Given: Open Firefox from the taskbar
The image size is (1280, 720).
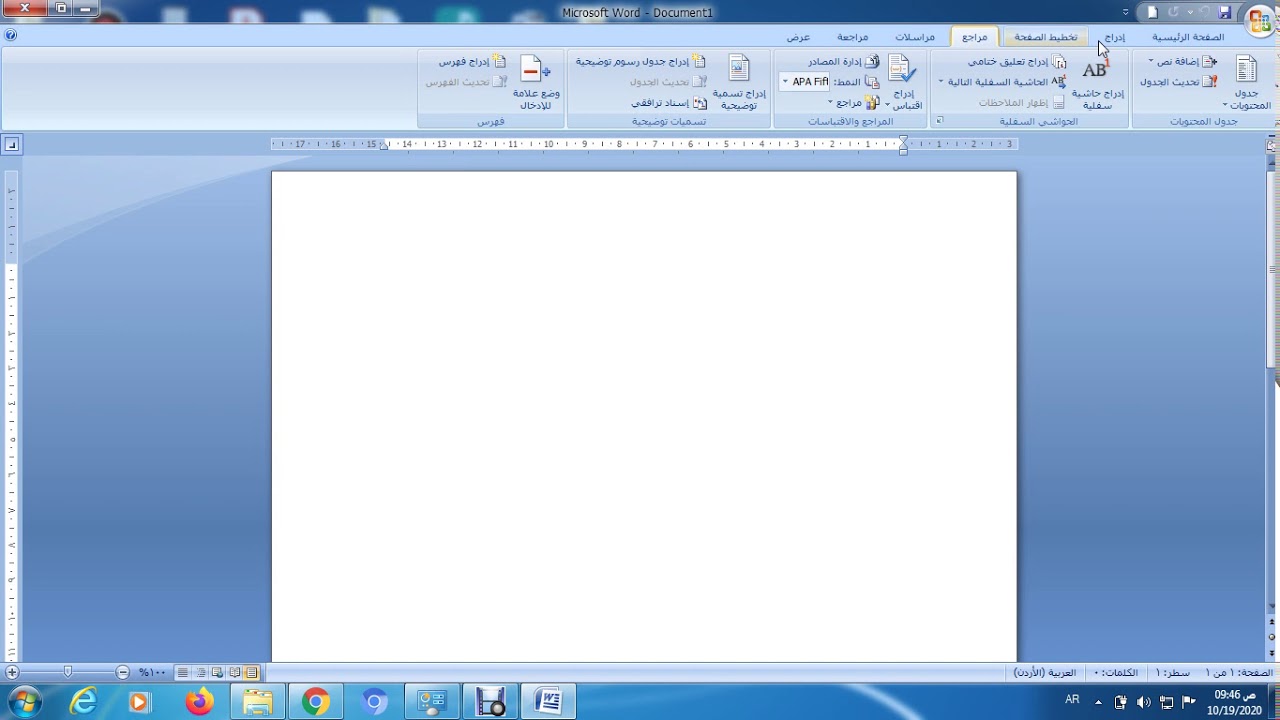Looking at the screenshot, I should coord(199,702).
